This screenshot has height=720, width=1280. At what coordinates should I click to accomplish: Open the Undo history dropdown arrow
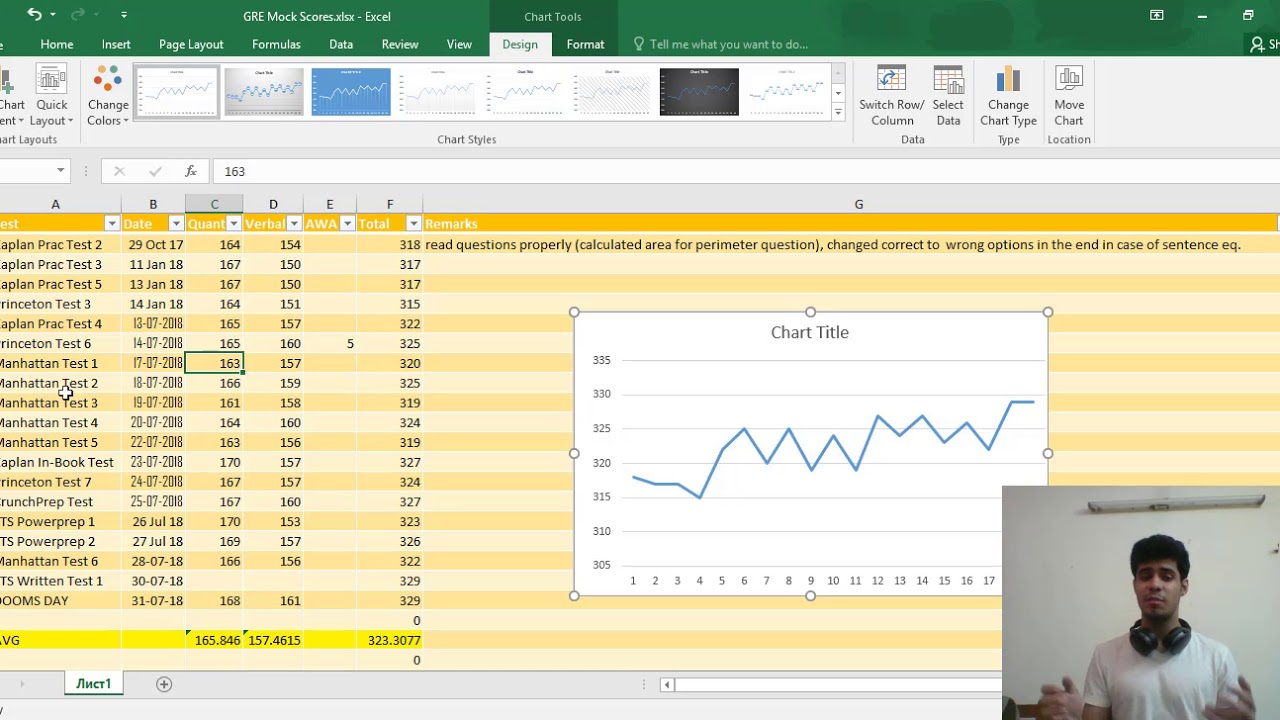(x=53, y=15)
